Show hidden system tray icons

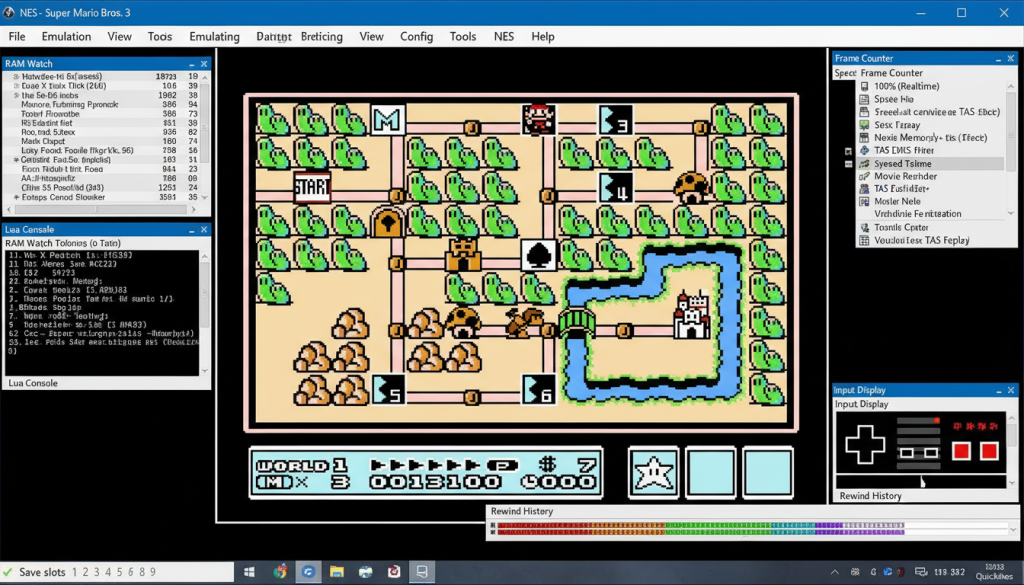pos(835,573)
